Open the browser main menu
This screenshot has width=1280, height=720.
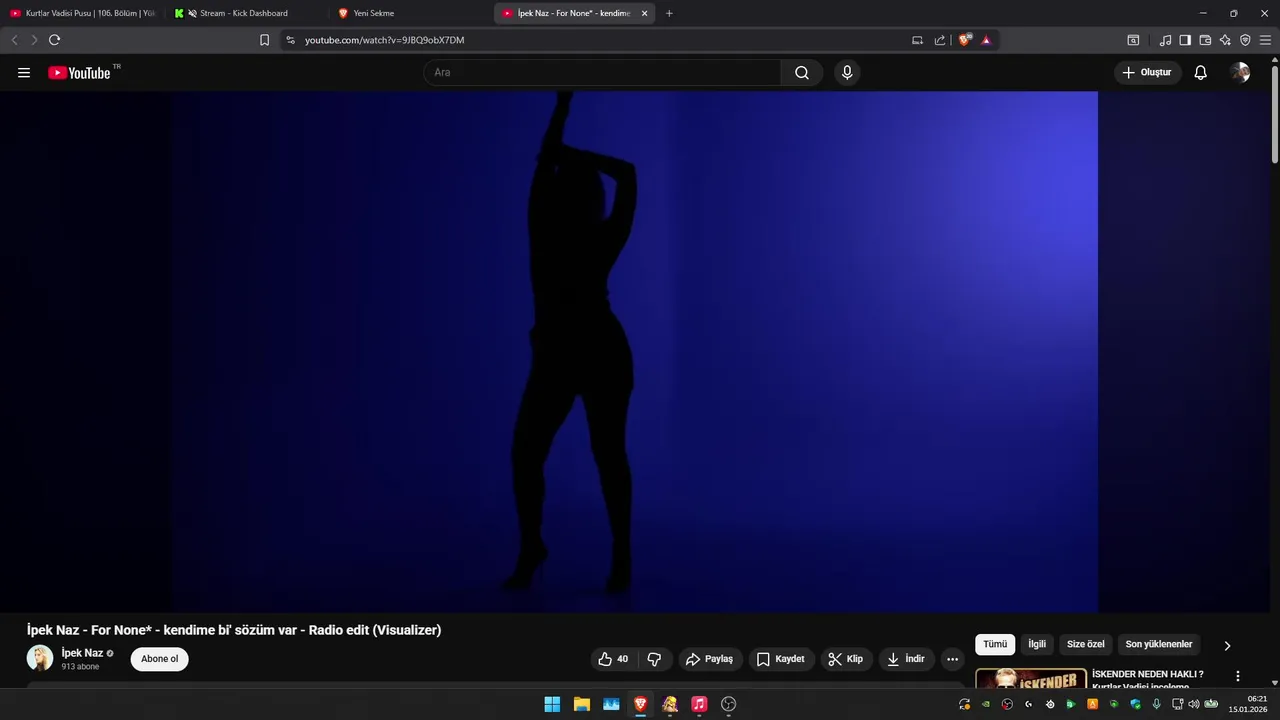click(x=1265, y=40)
